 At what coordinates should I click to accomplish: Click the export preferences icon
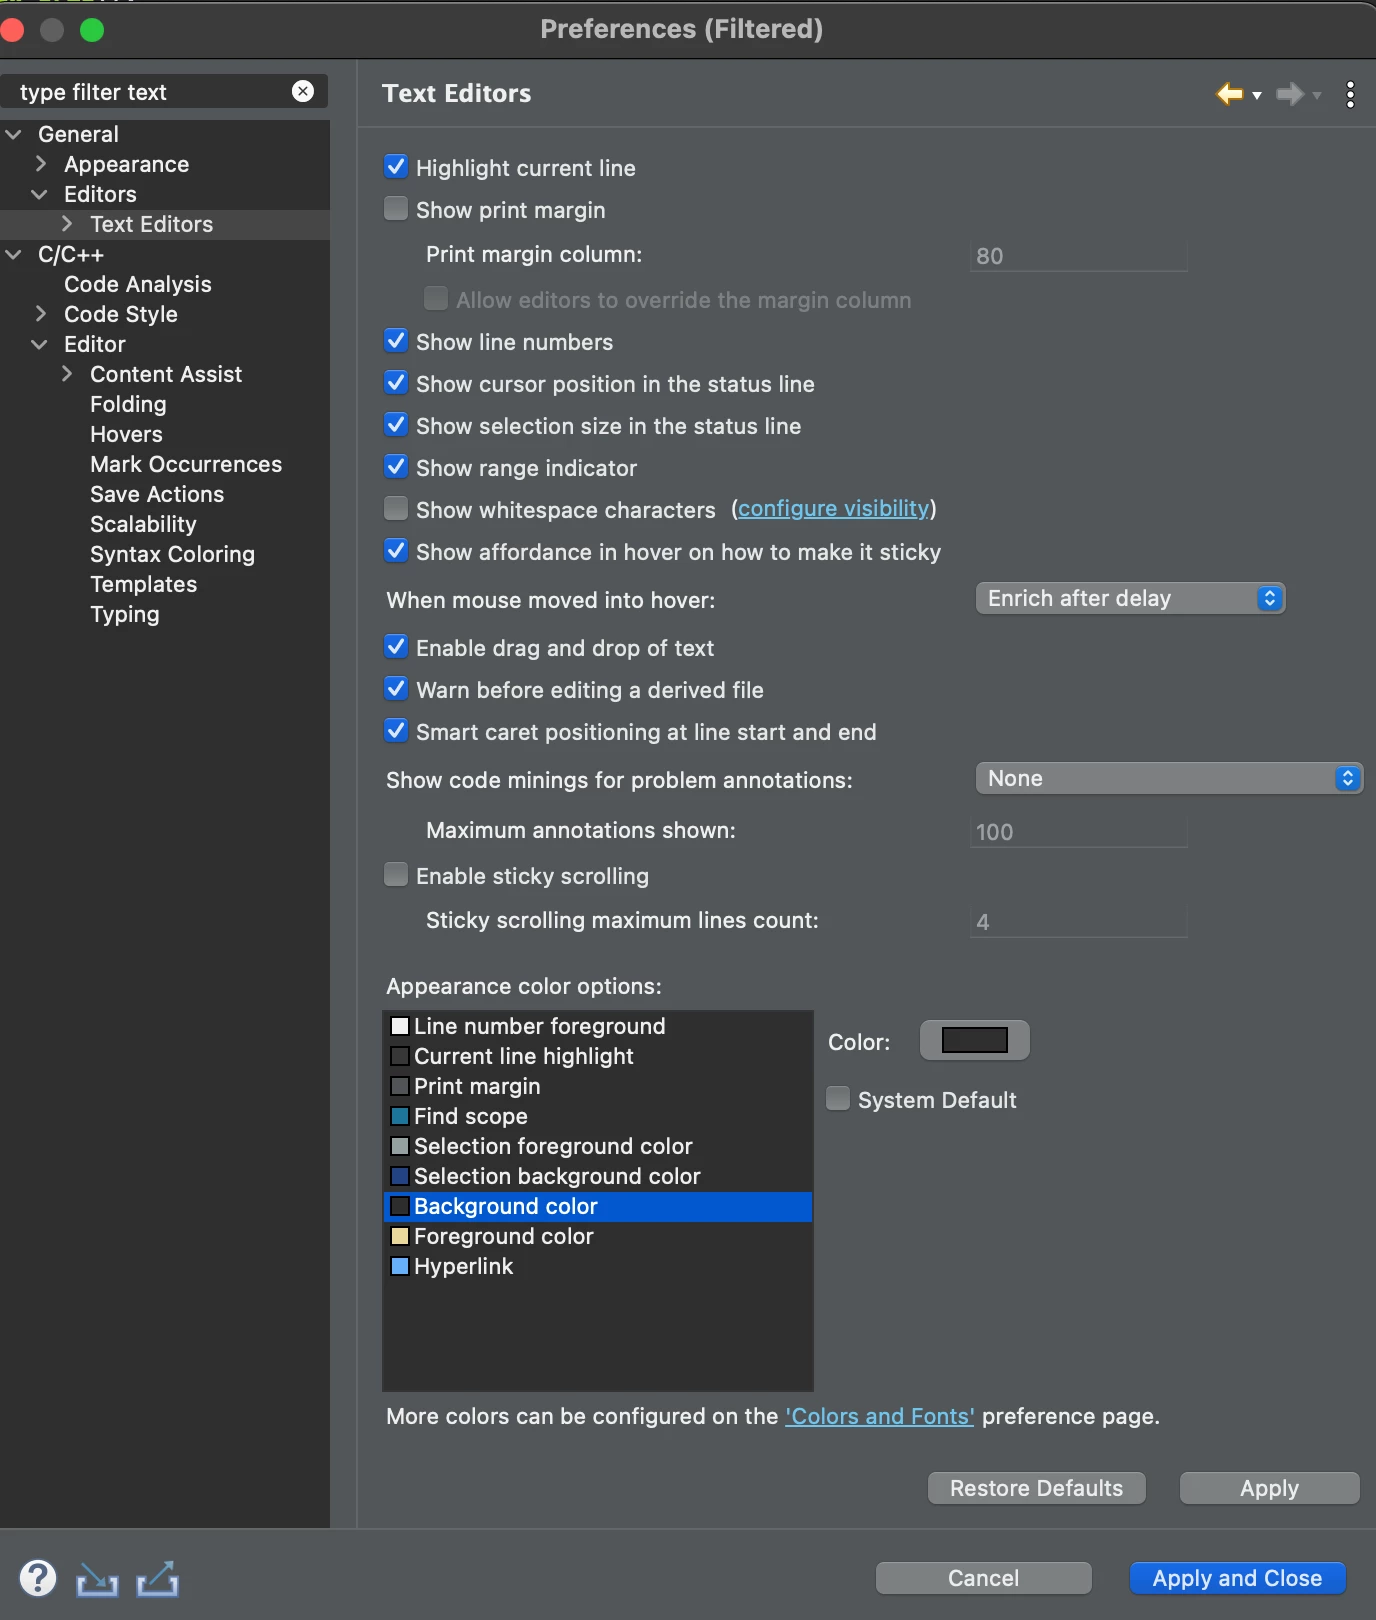tap(158, 1578)
